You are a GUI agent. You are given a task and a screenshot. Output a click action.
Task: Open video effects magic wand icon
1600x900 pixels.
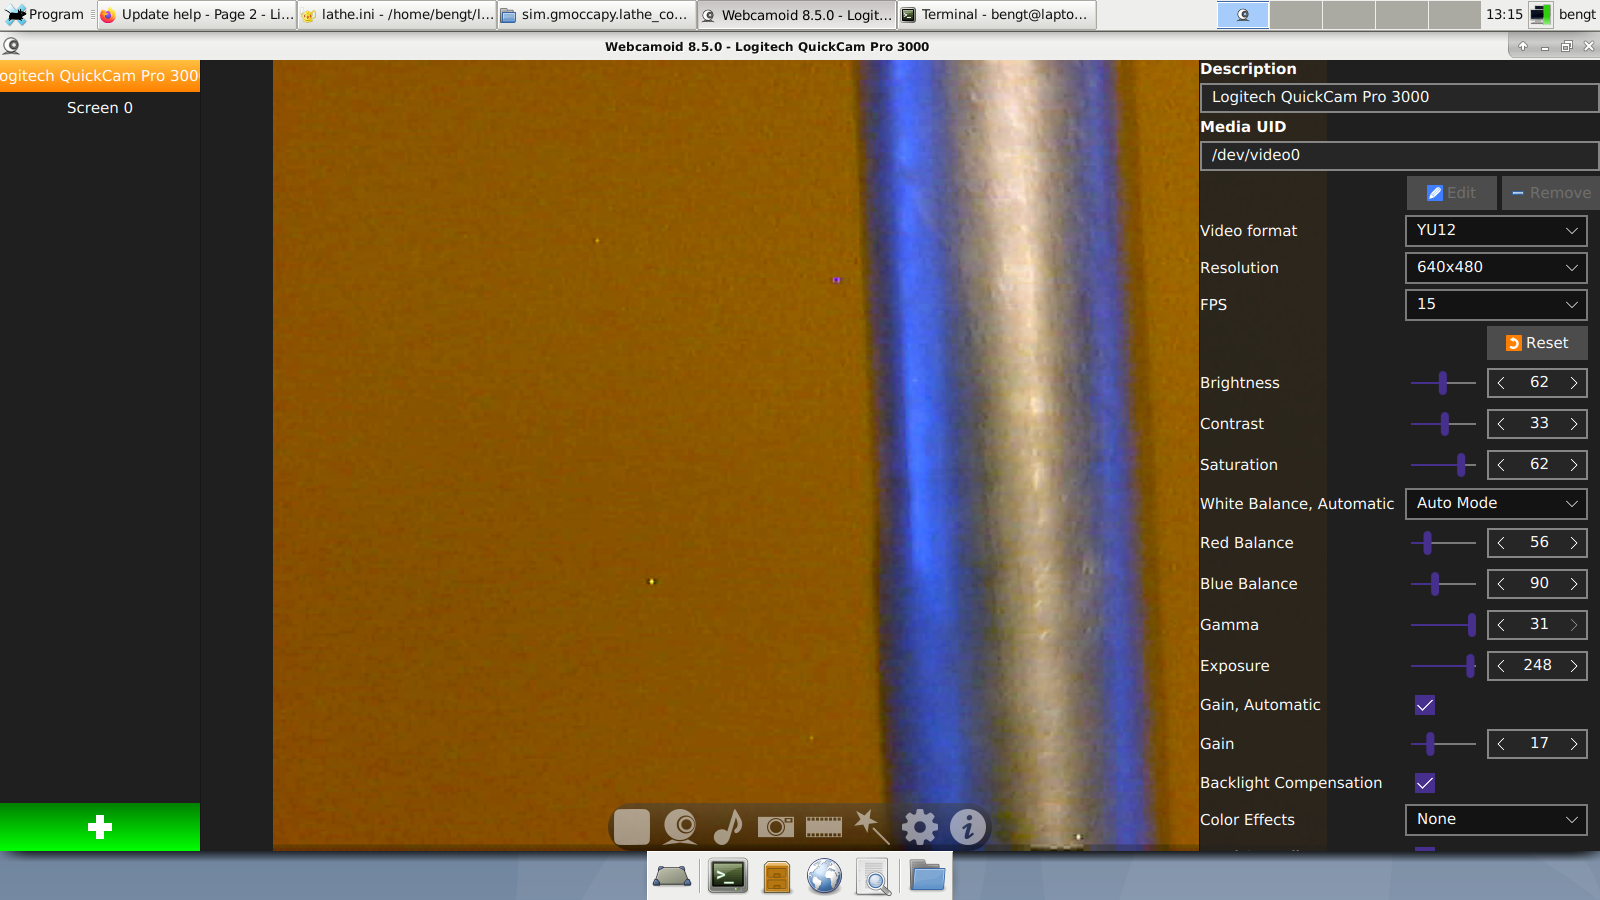872,827
